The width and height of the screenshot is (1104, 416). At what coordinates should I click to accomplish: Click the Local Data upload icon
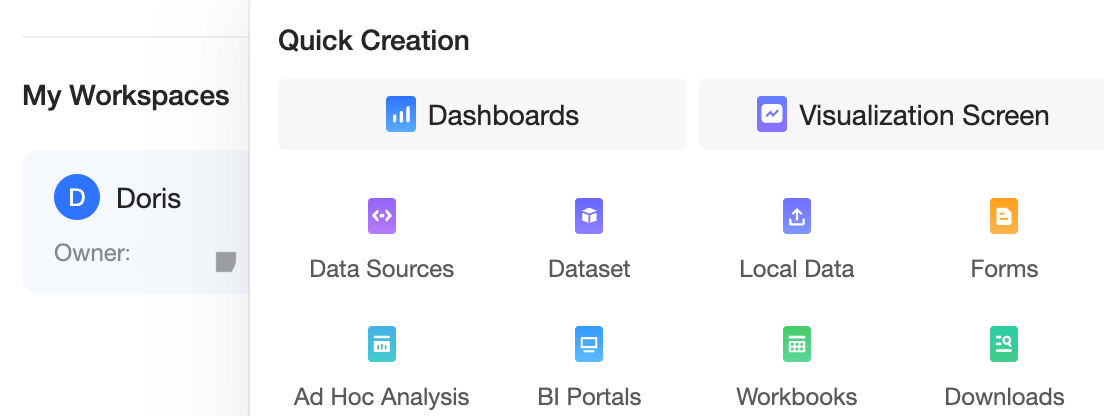pyautogui.click(x=797, y=216)
